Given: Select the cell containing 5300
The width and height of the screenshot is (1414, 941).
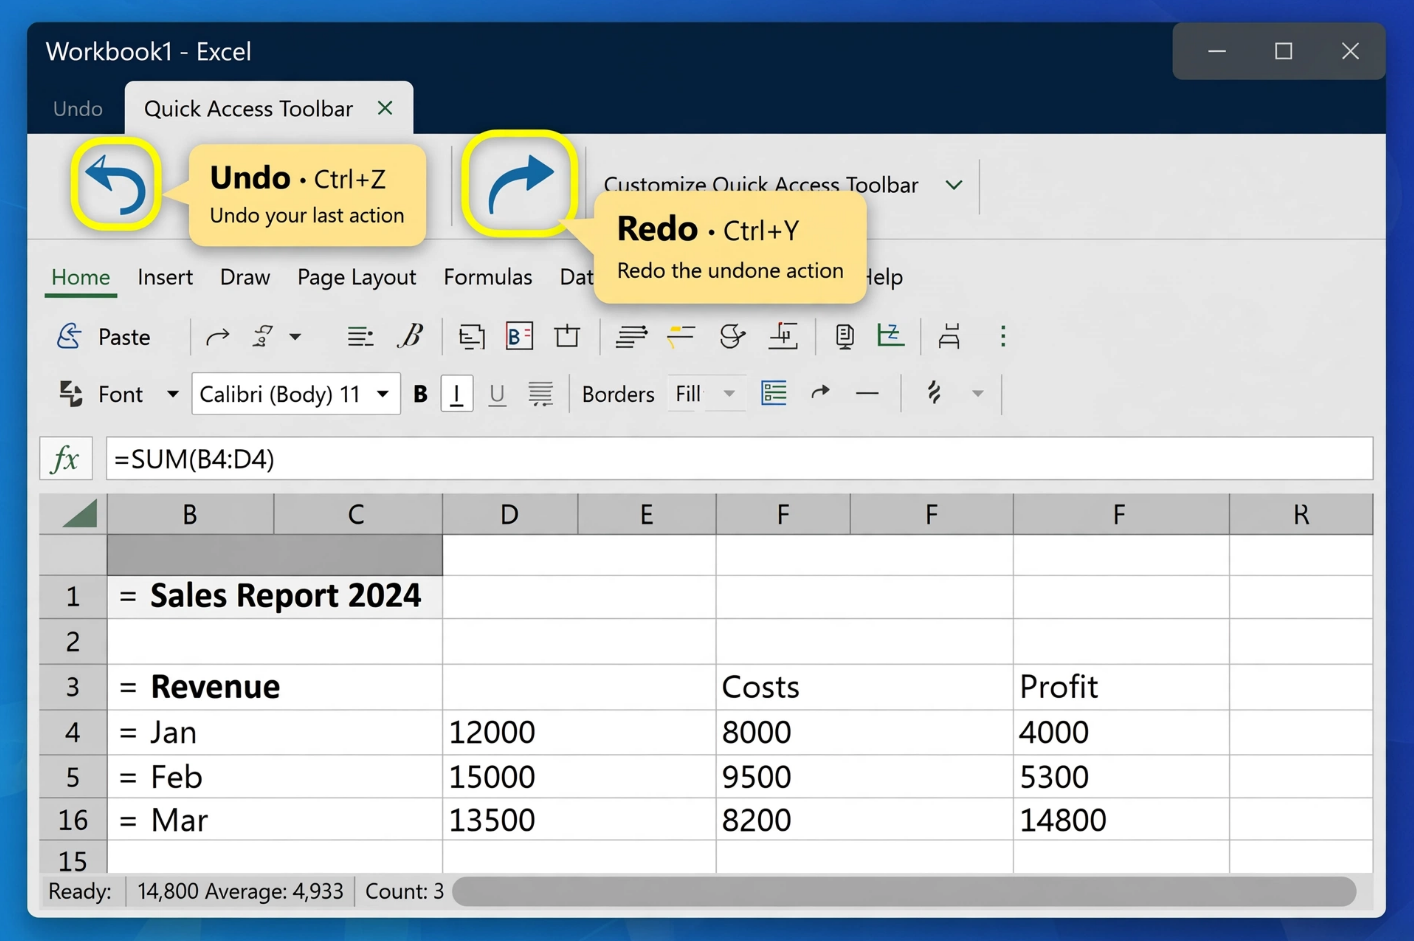Looking at the screenshot, I should point(1121,777).
